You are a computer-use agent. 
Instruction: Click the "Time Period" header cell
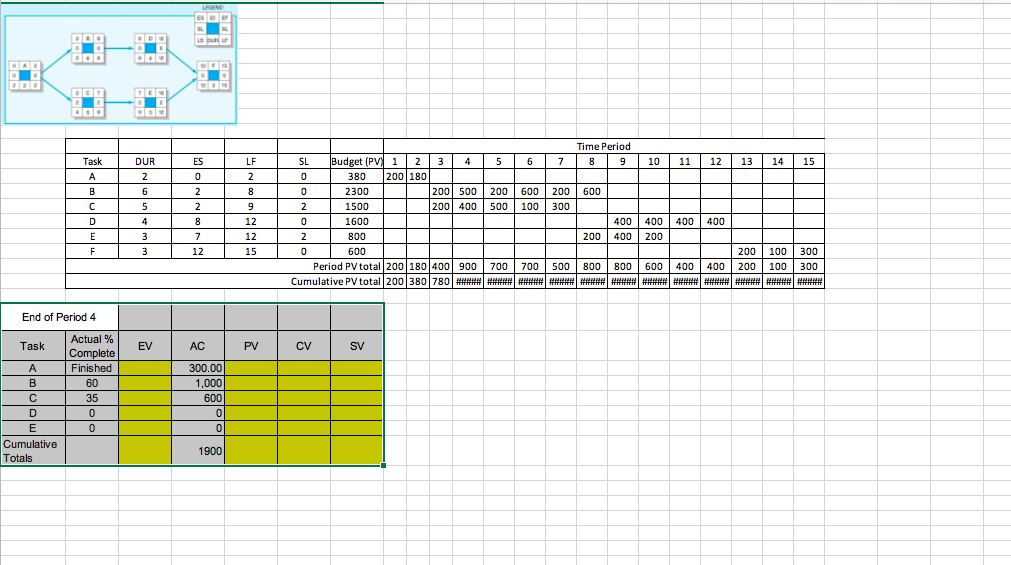(604, 146)
